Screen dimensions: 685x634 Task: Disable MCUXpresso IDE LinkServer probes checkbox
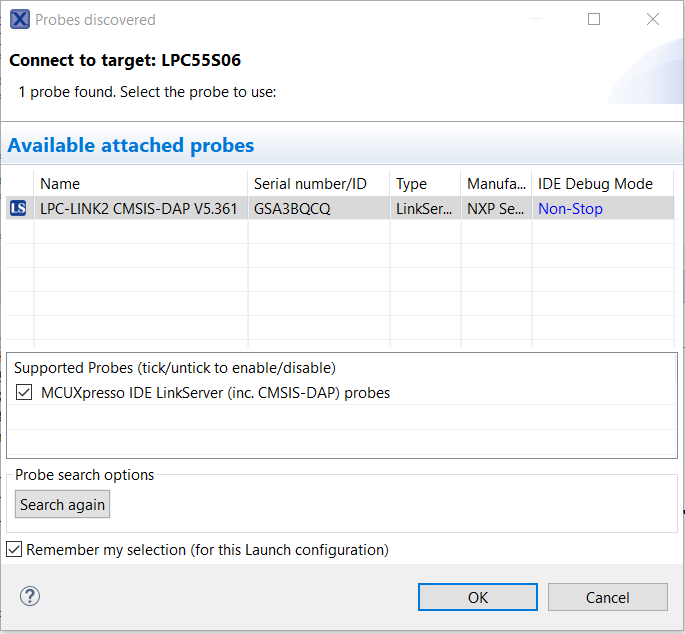click(24, 393)
